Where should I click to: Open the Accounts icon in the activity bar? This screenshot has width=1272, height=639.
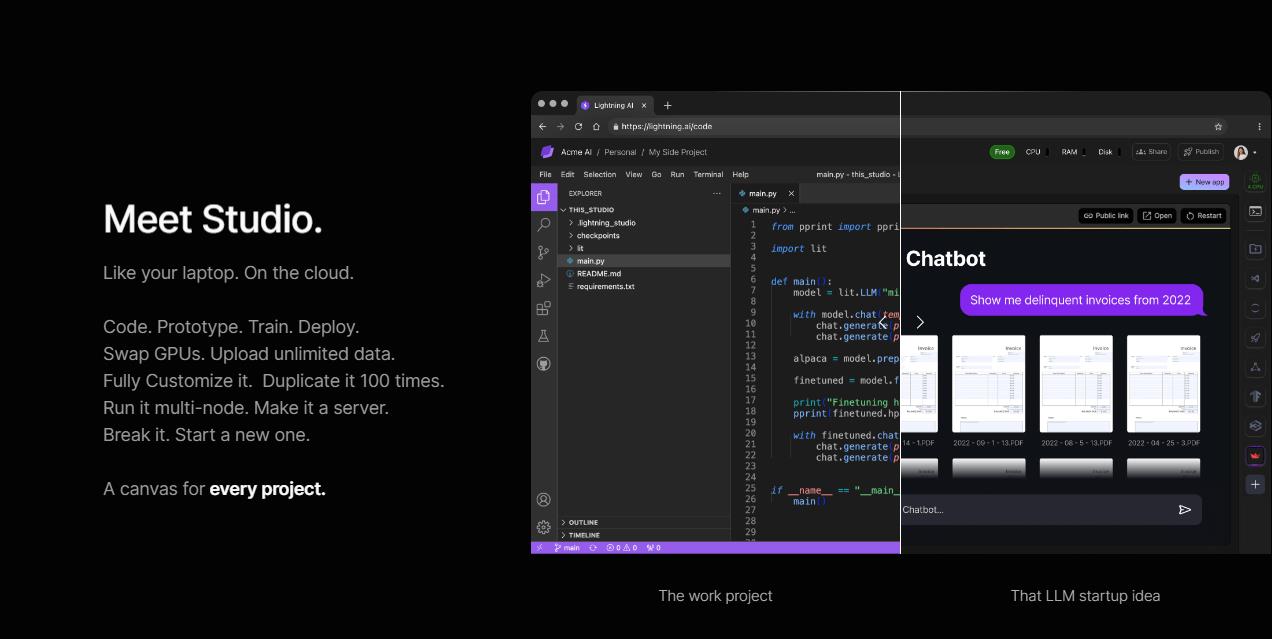[544, 499]
